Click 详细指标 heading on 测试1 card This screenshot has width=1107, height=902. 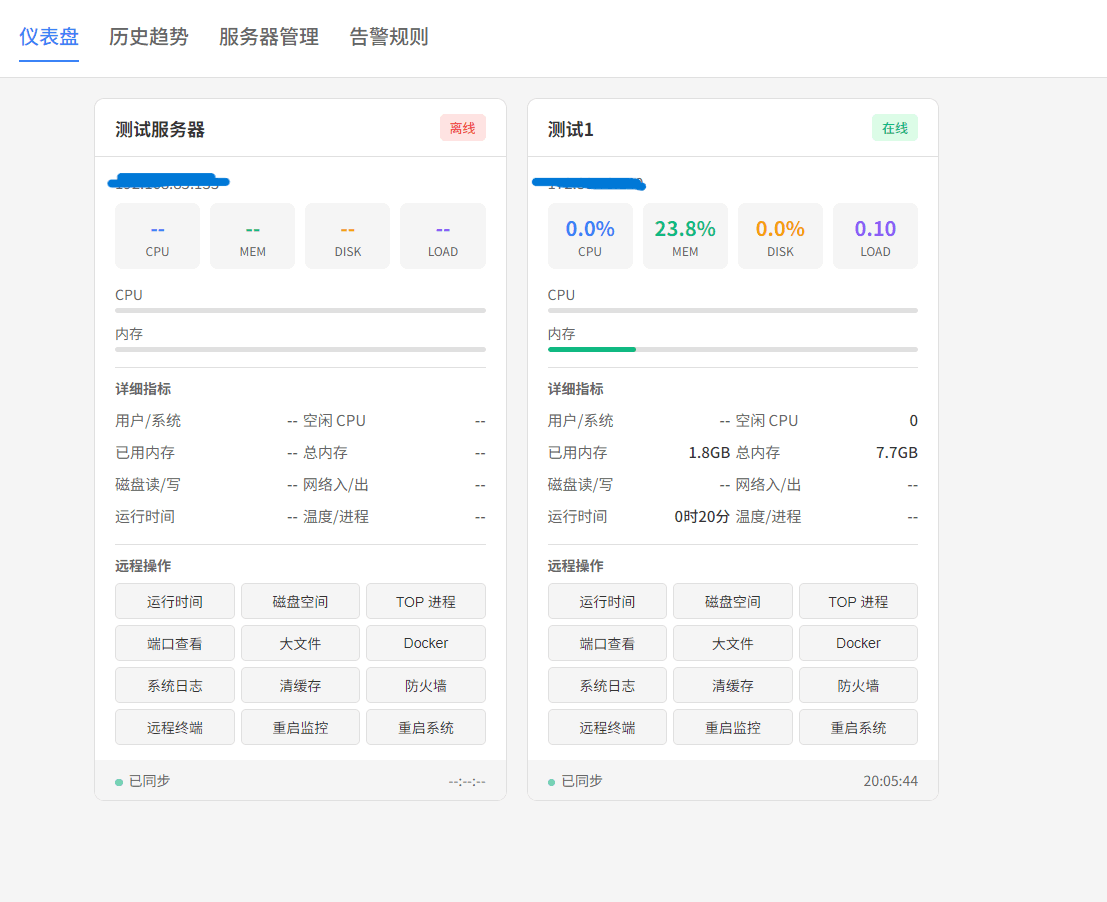click(x=575, y=389)
